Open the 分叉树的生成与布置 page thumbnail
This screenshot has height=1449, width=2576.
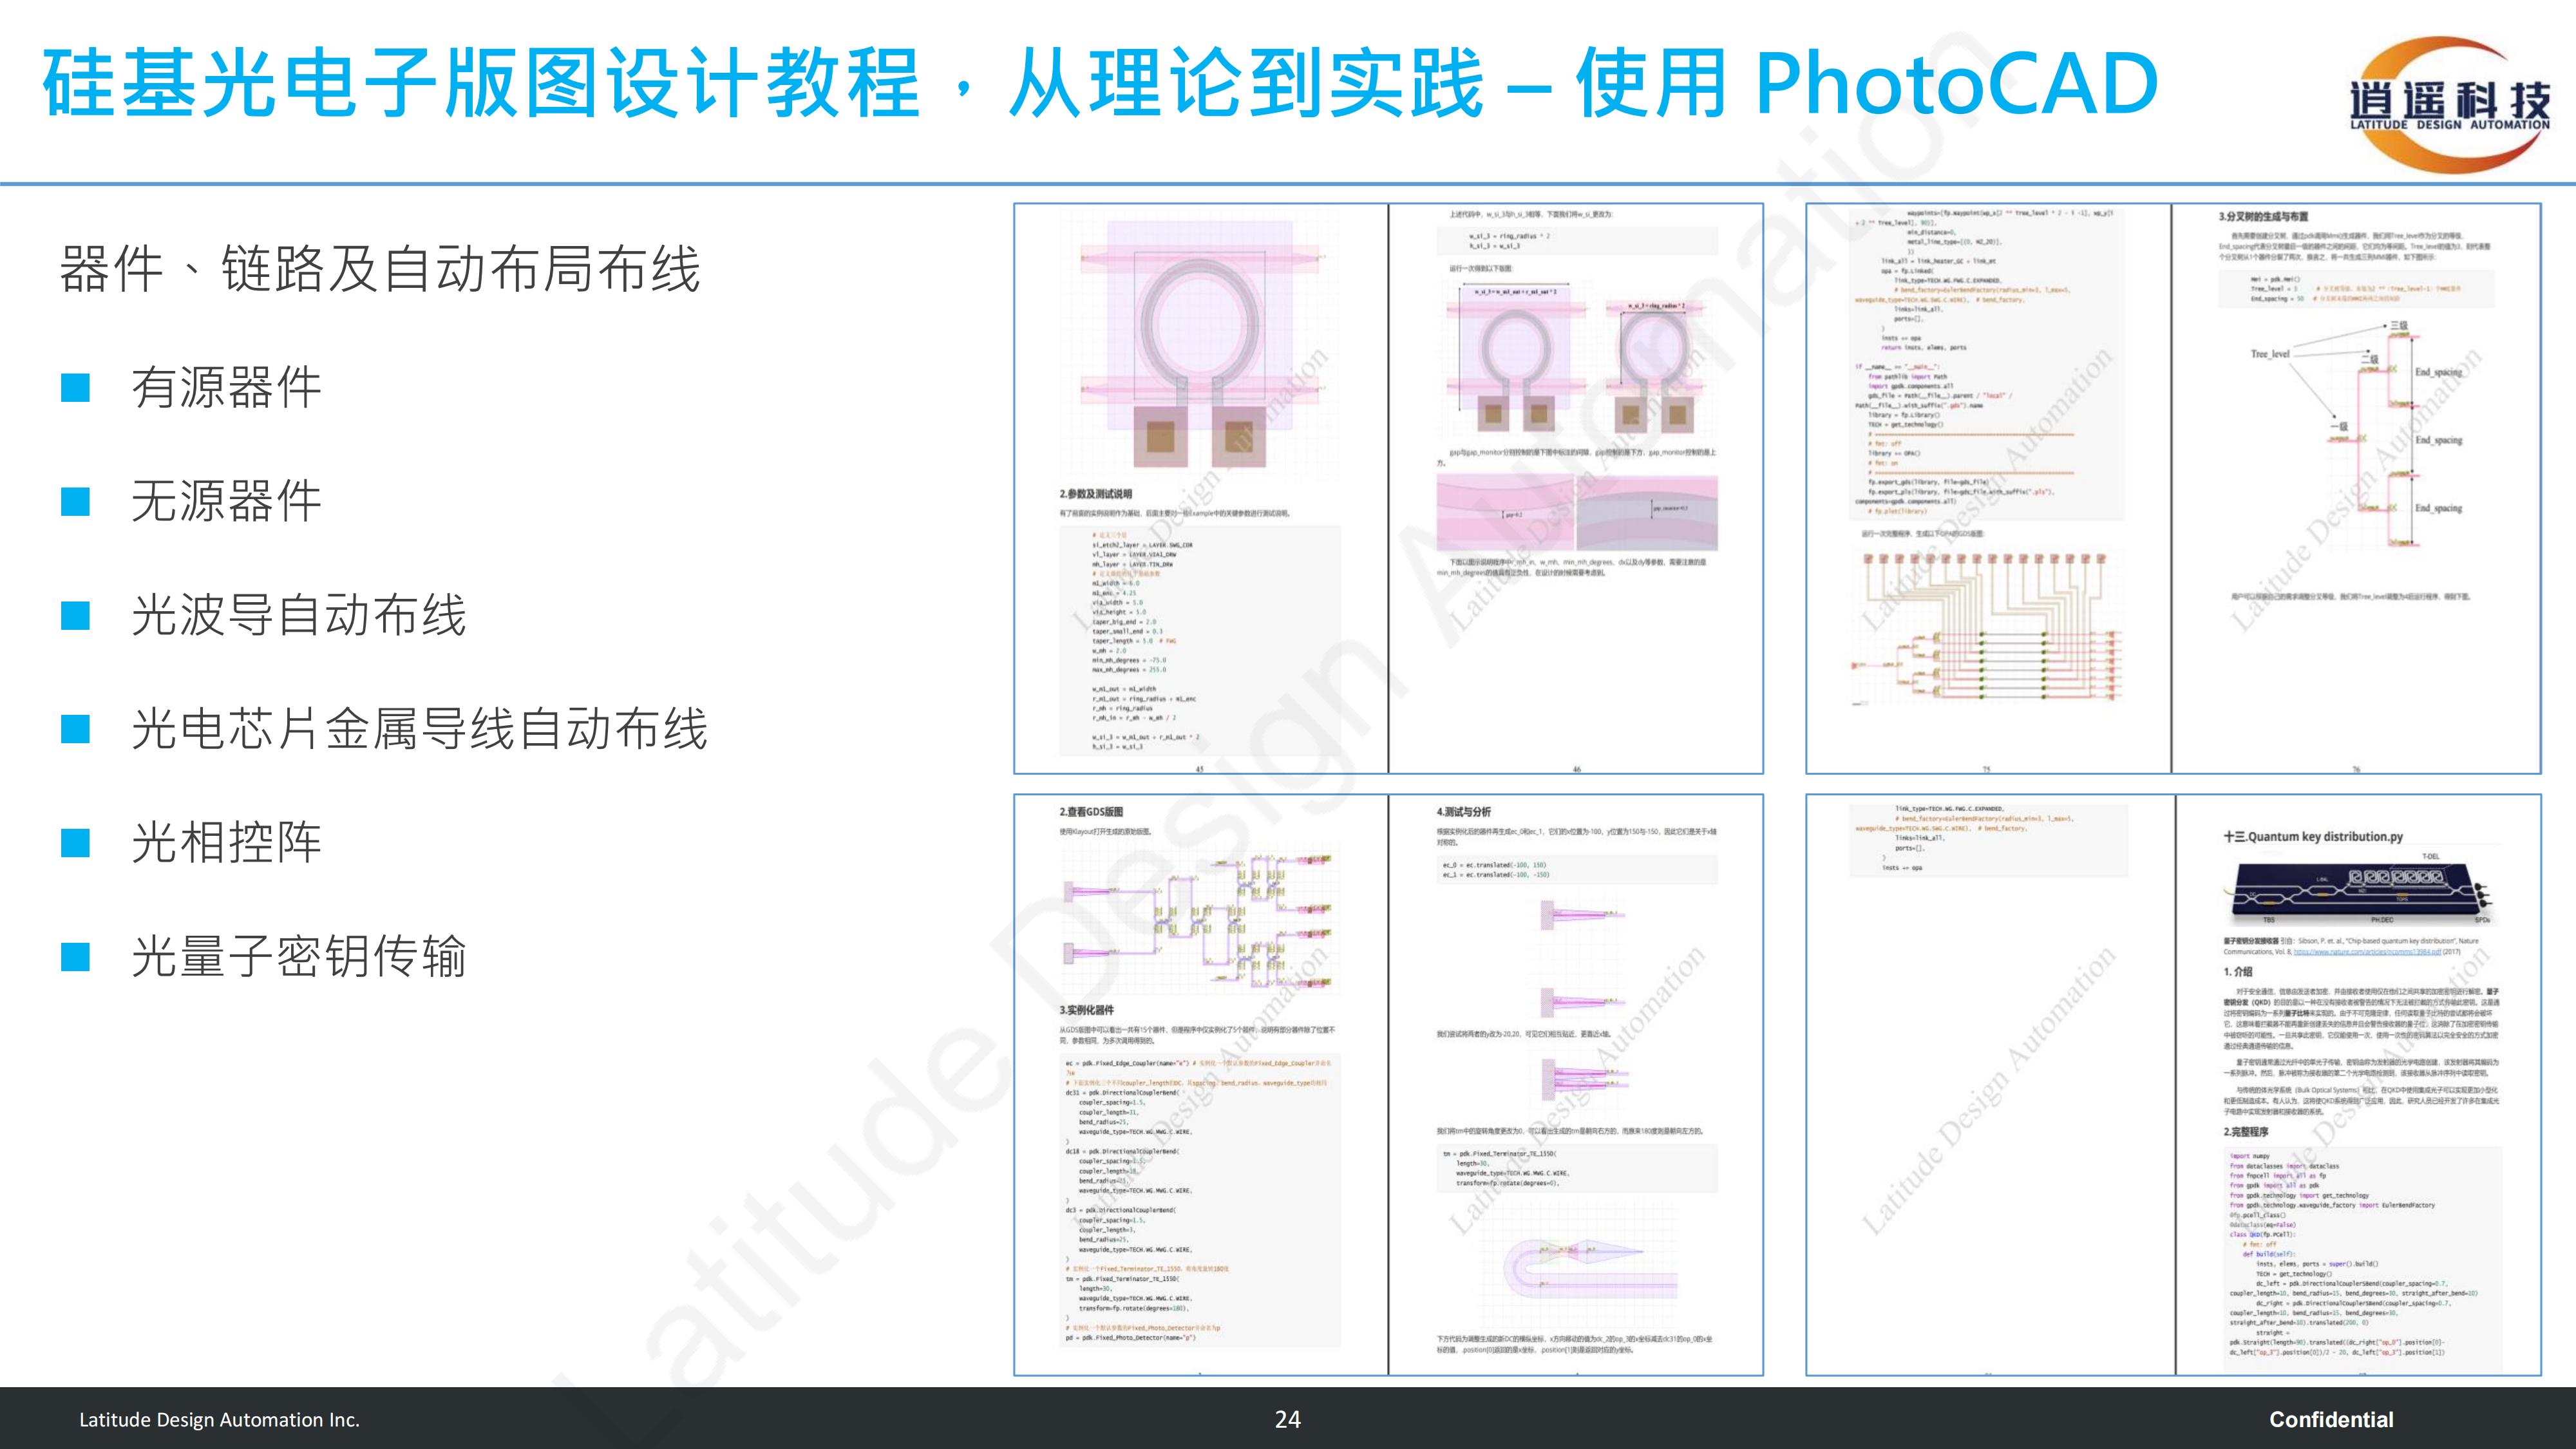coord(2356,488)
